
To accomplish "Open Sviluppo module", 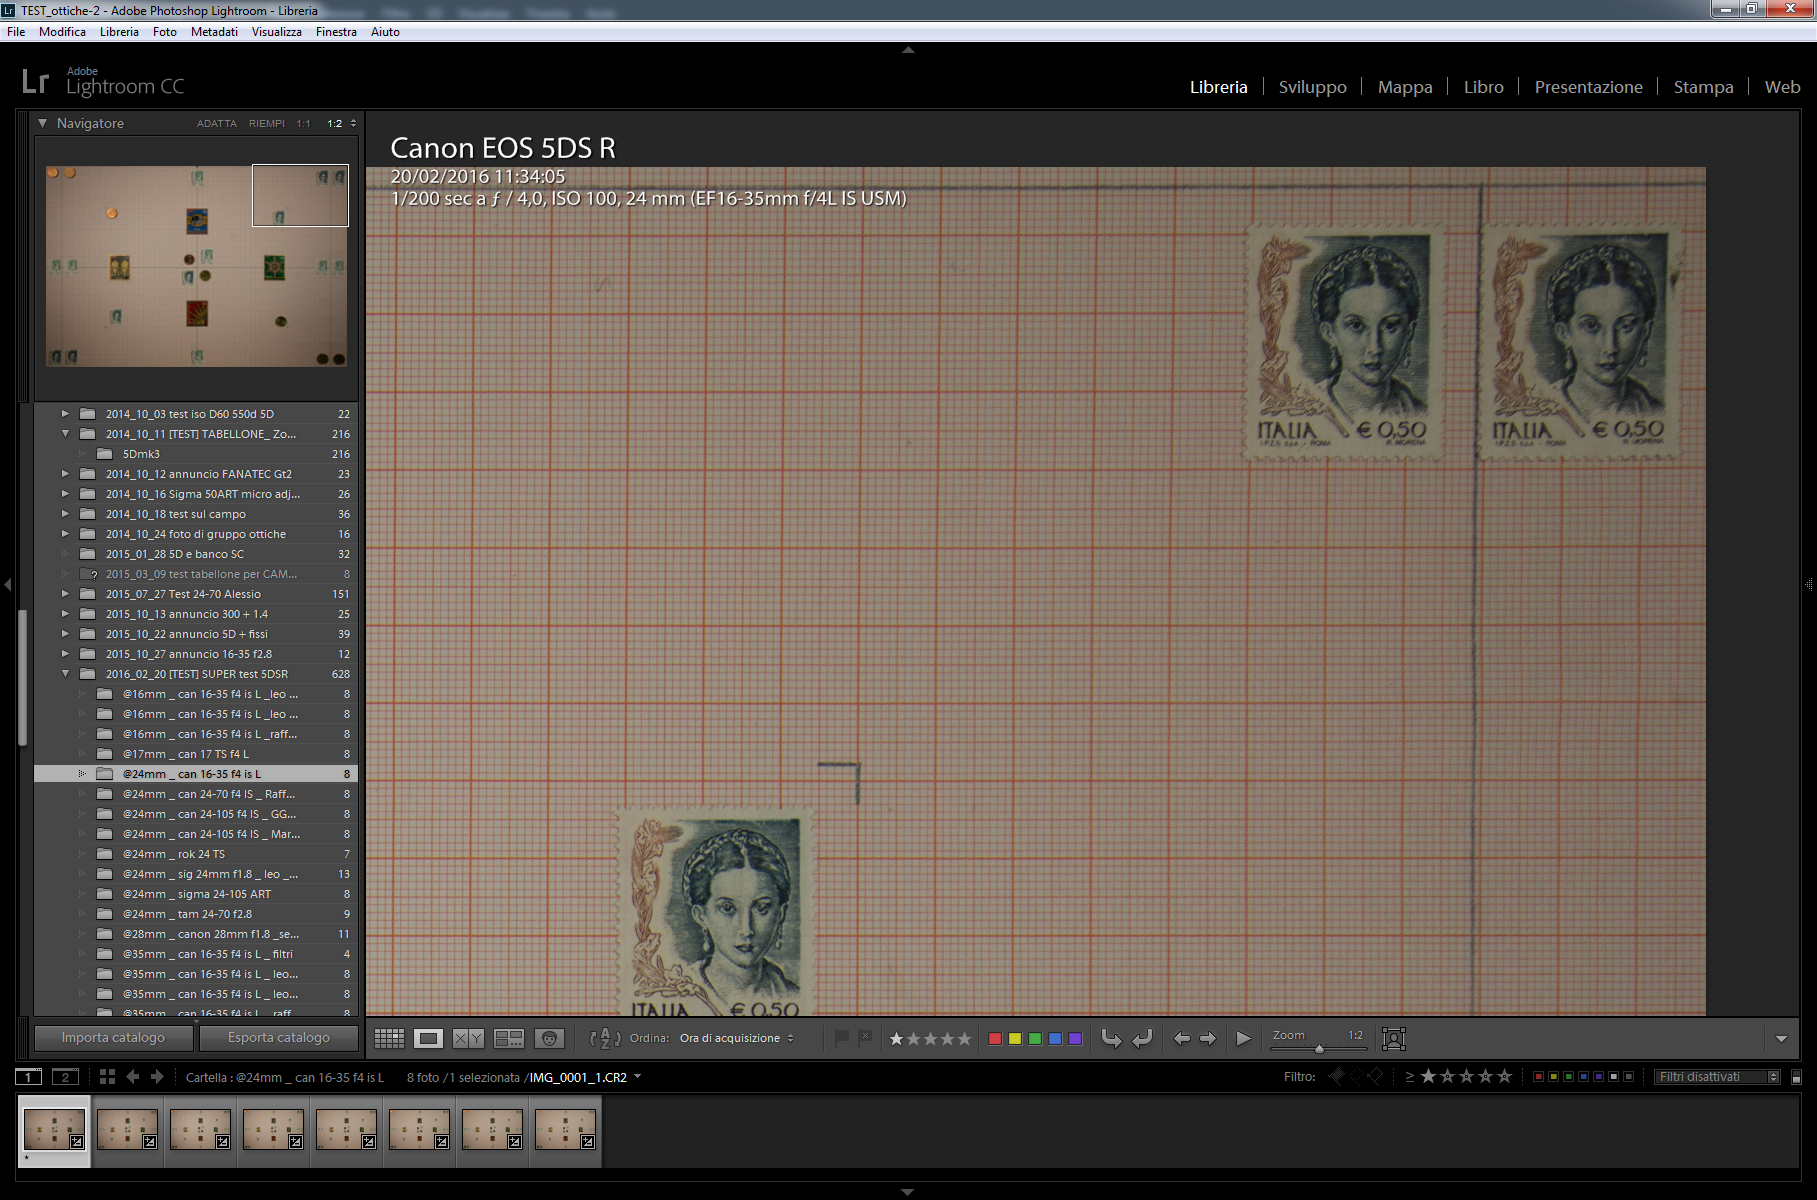I will point(1312,87).
